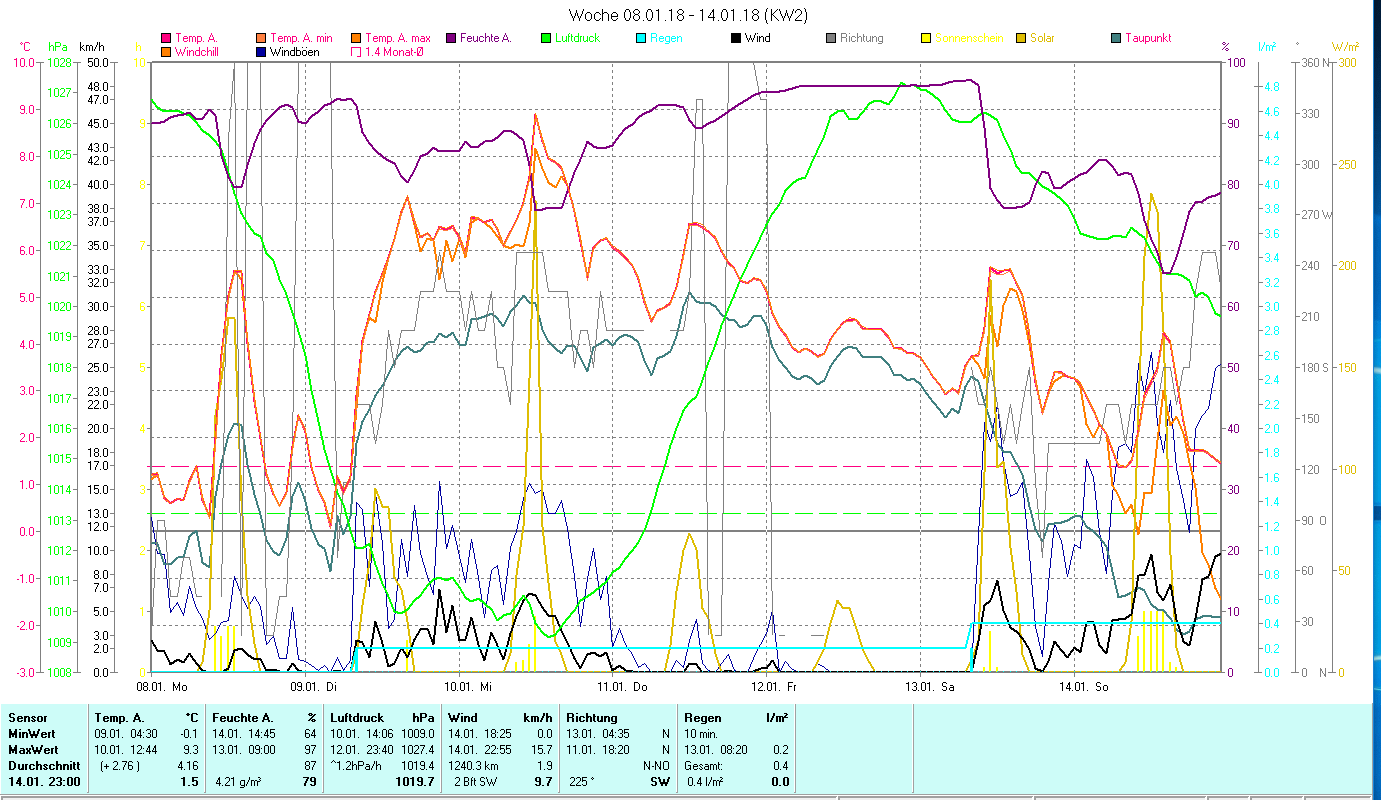Click the rain total '0.4 l/m²'

pyautogui.click(x=707, y=782)
